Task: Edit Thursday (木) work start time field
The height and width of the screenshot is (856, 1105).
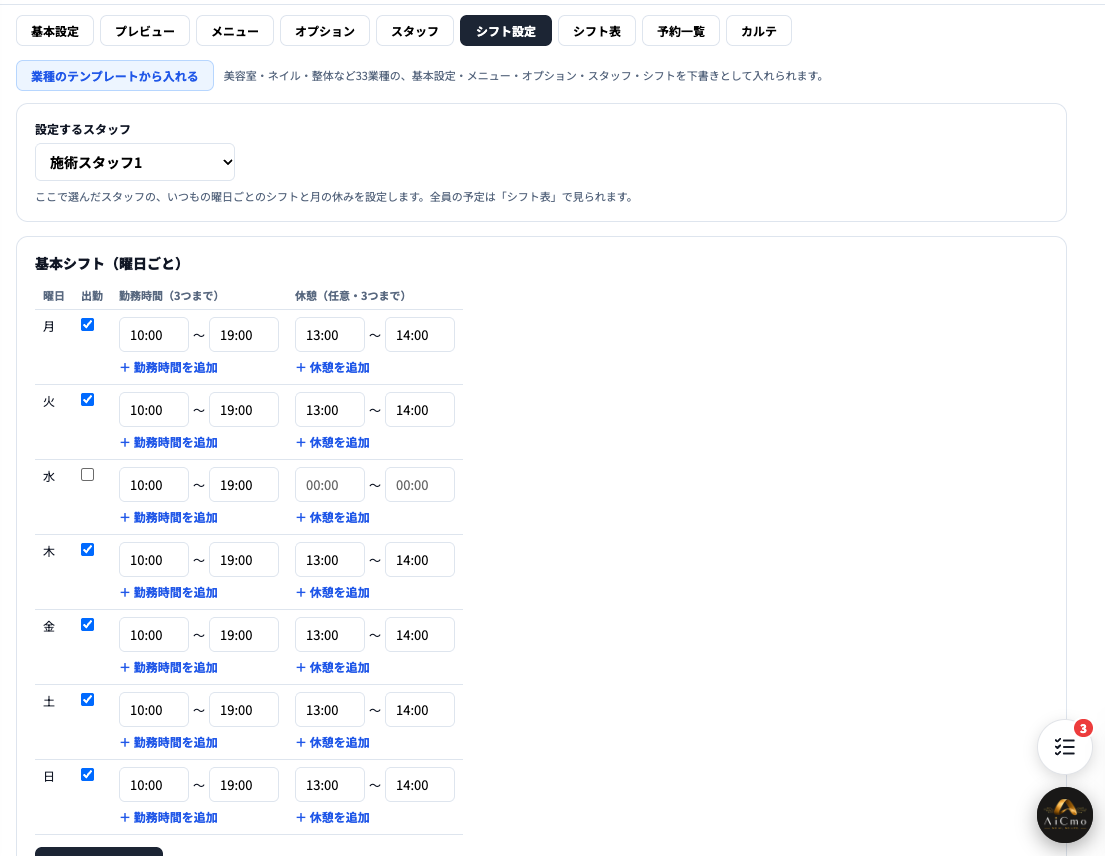Action: click(154, 560)
